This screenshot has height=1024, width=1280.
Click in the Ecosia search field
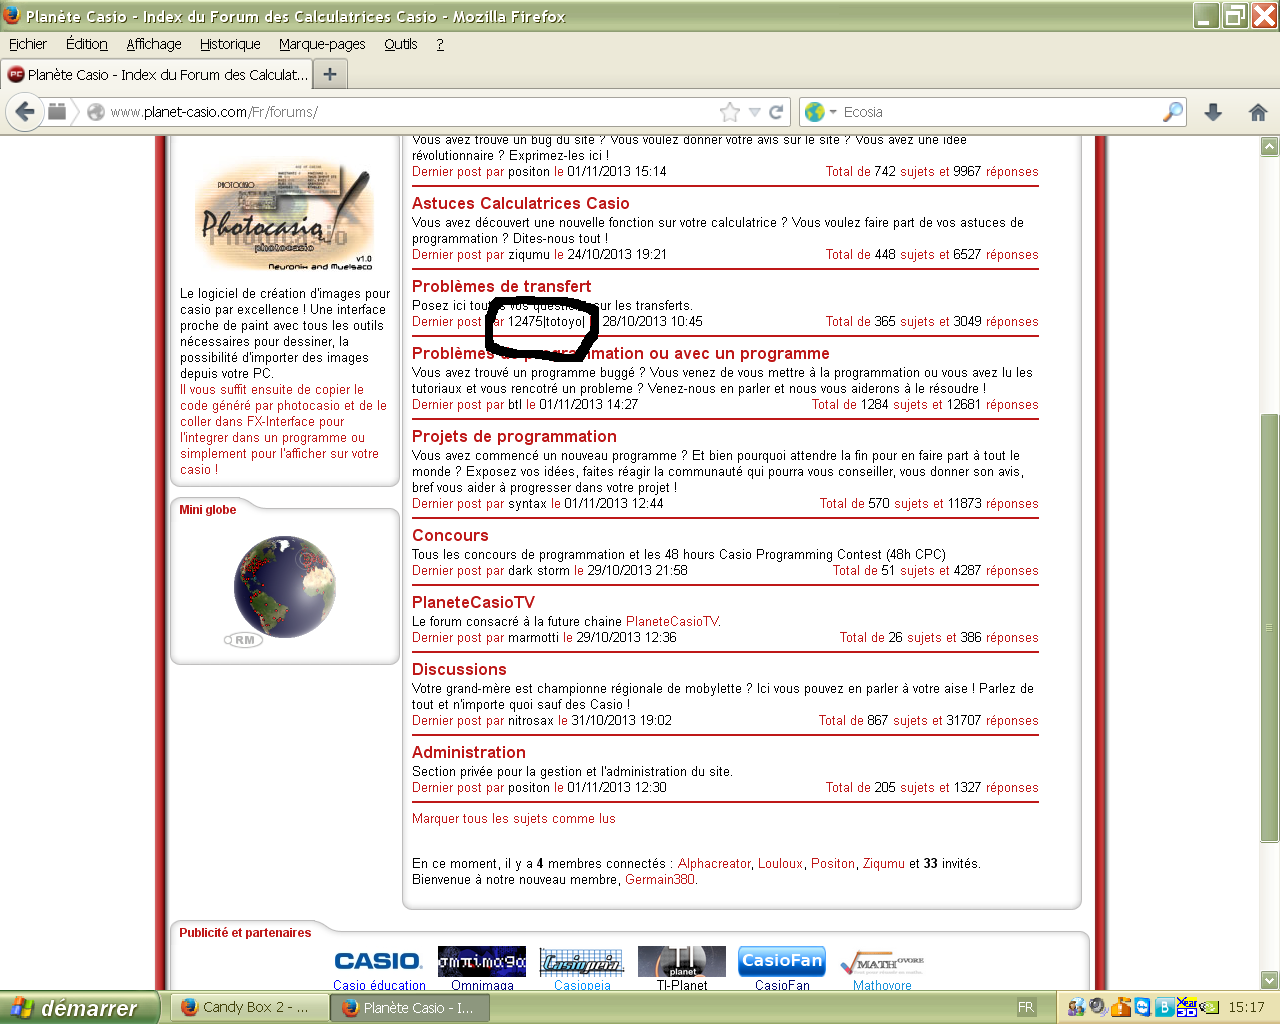pyautogui.click(x=1000, y=112)
